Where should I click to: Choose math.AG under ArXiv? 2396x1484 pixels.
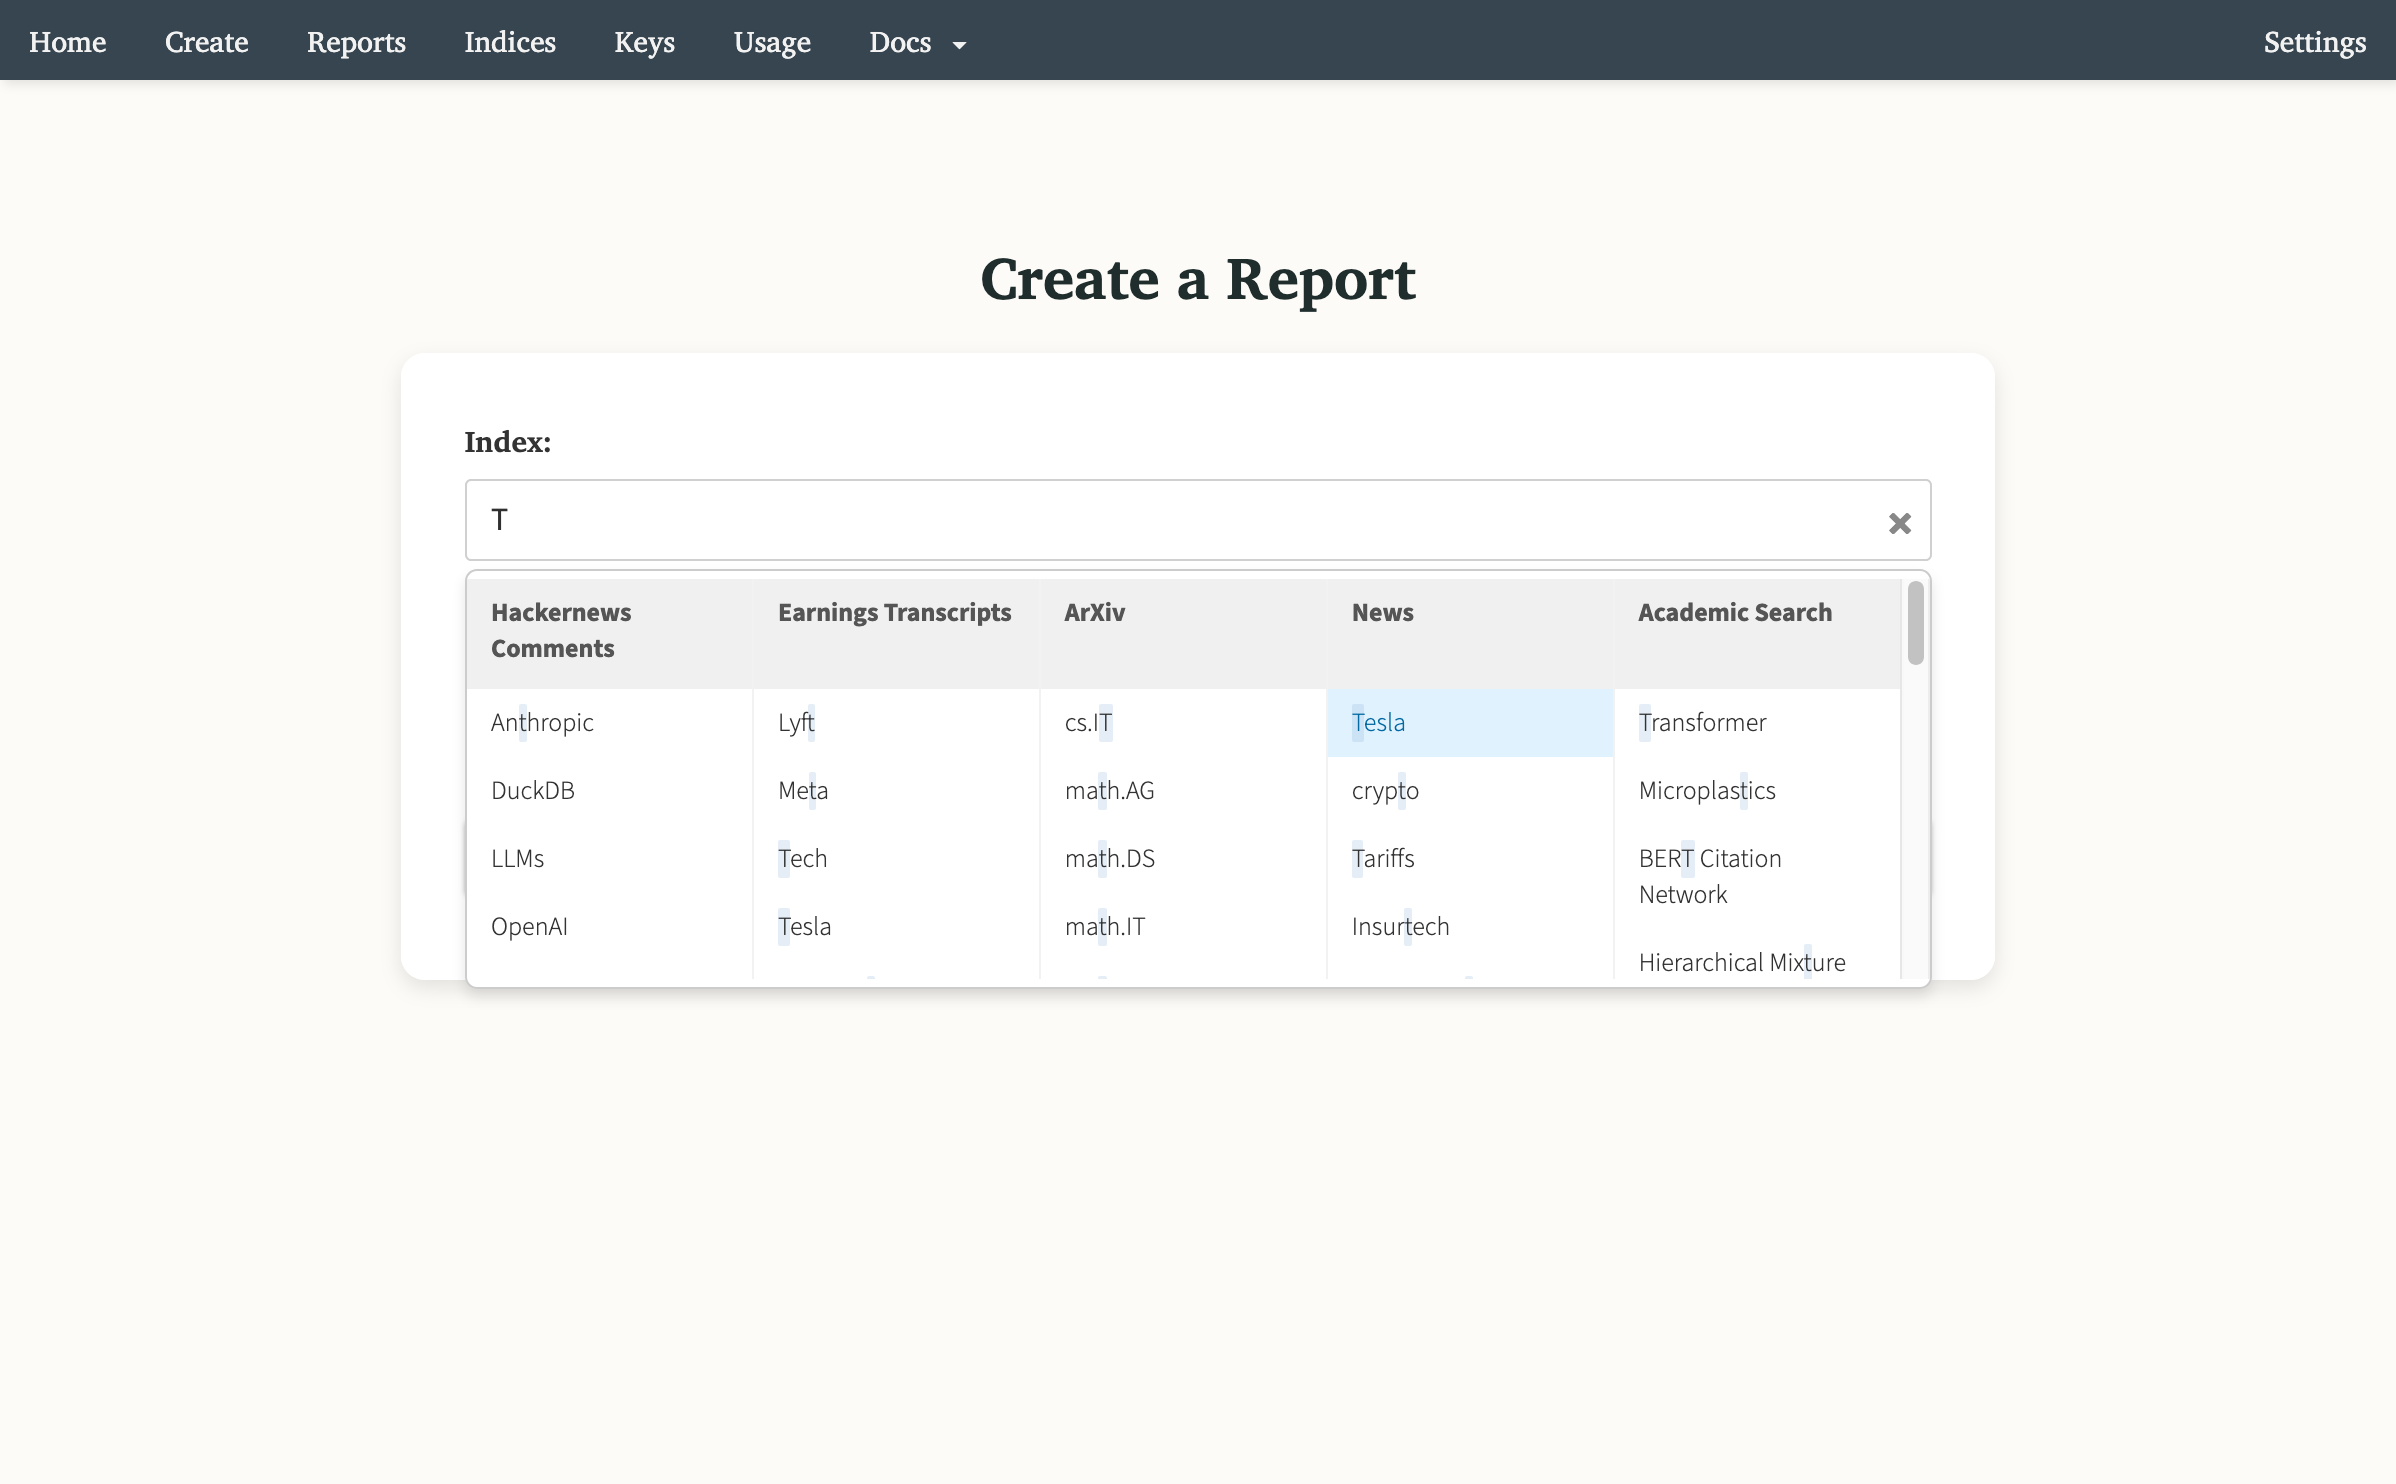pos(1109,790)
